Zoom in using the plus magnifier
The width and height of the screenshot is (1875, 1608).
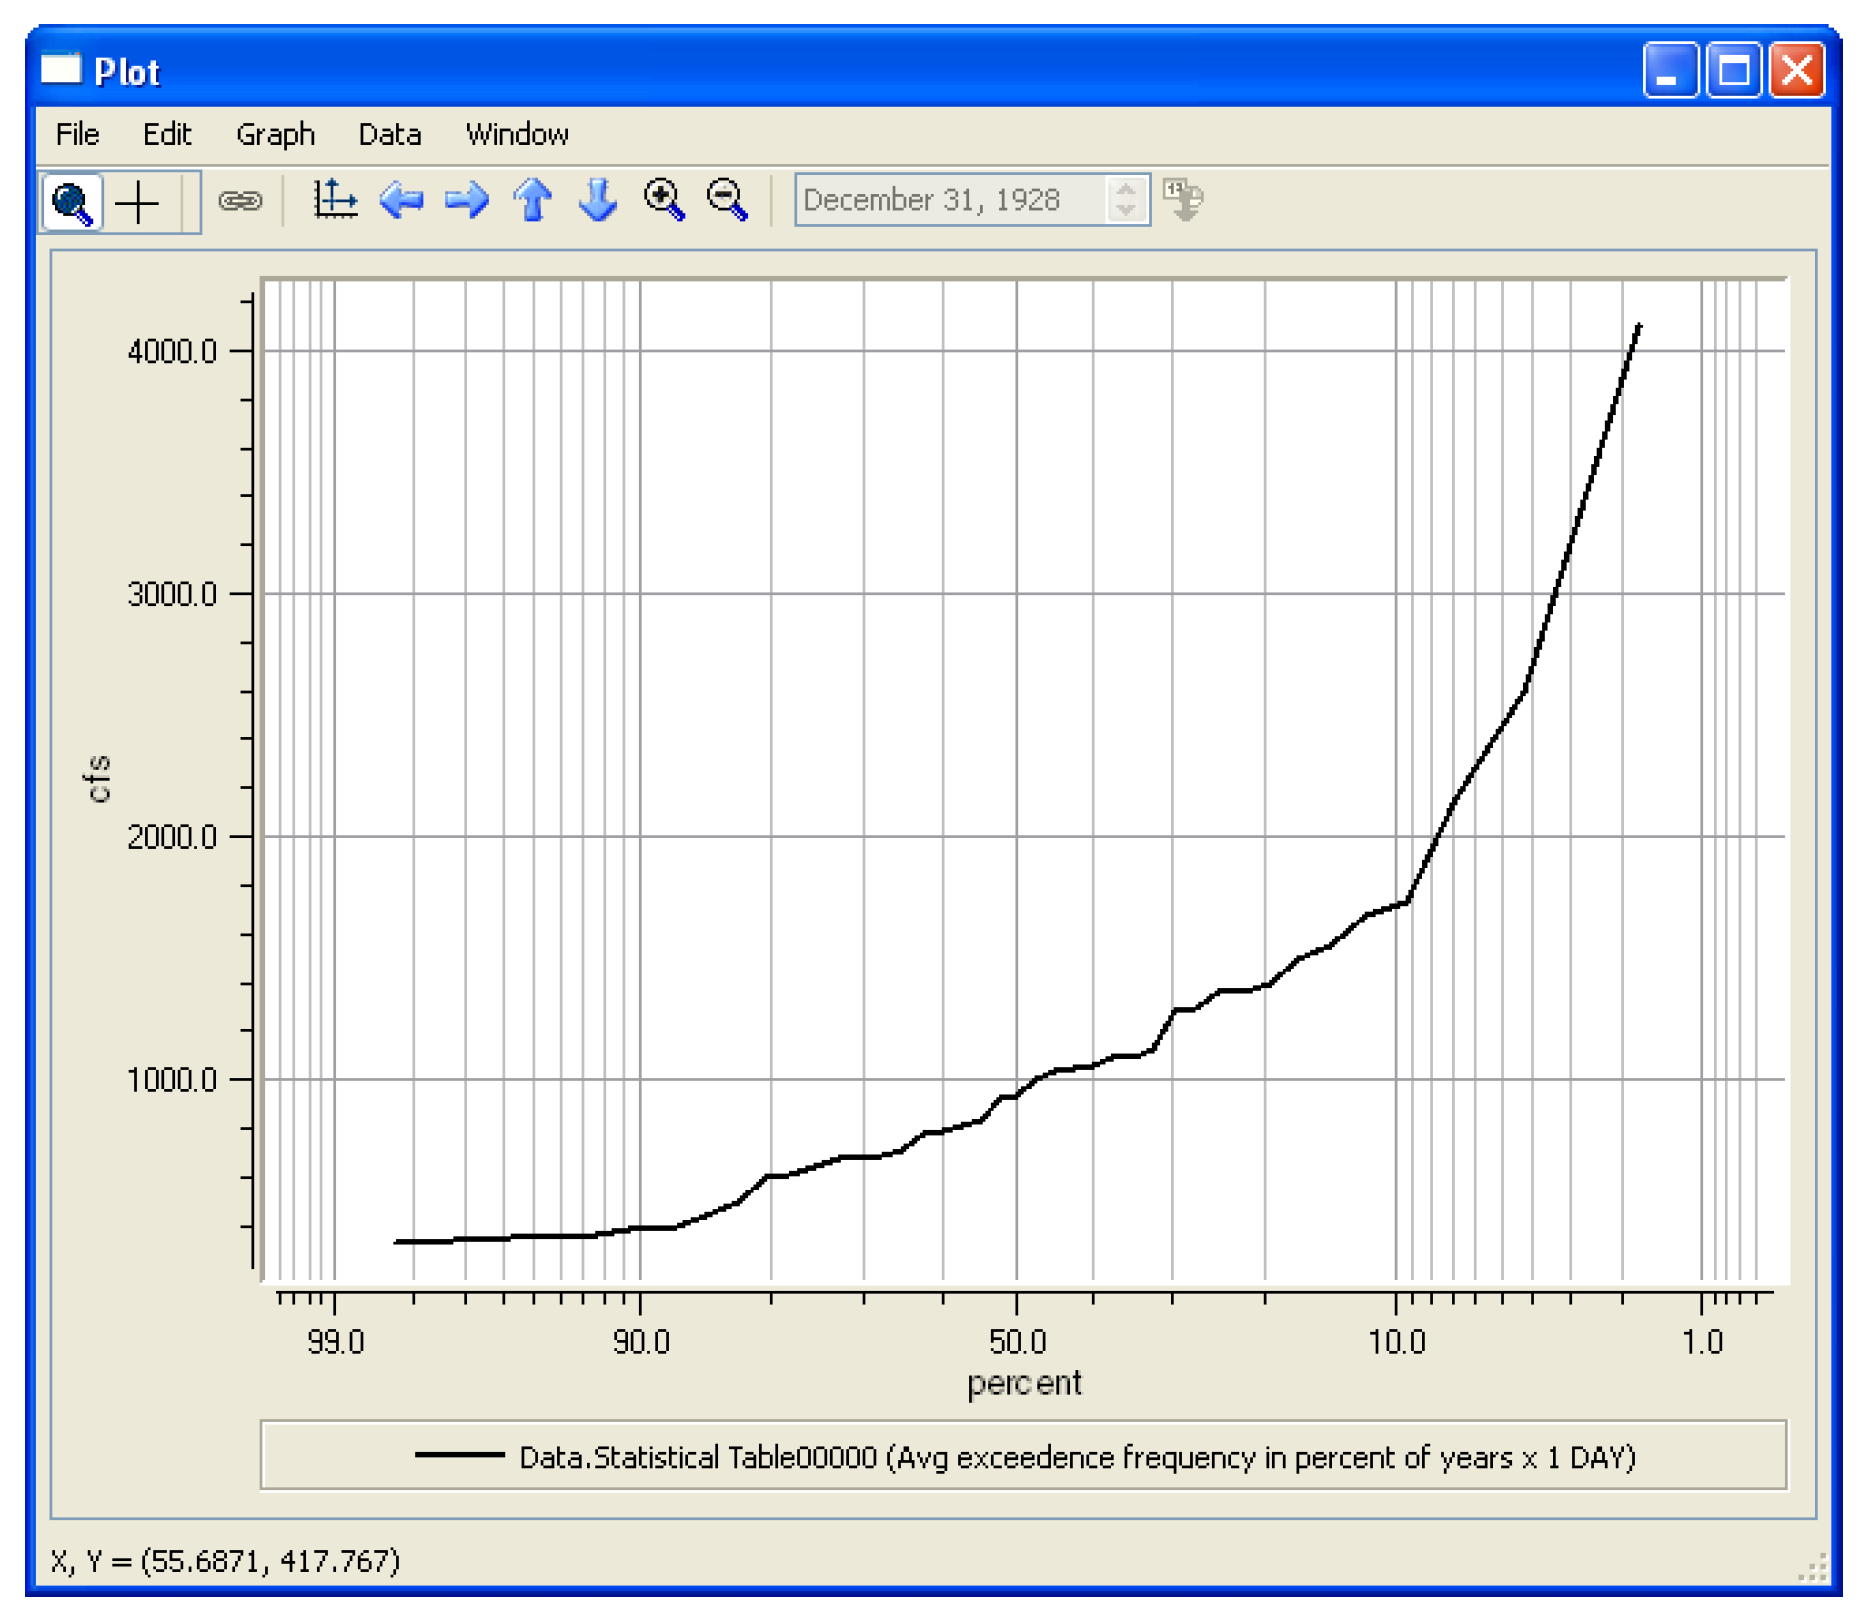tap(664, 201)
